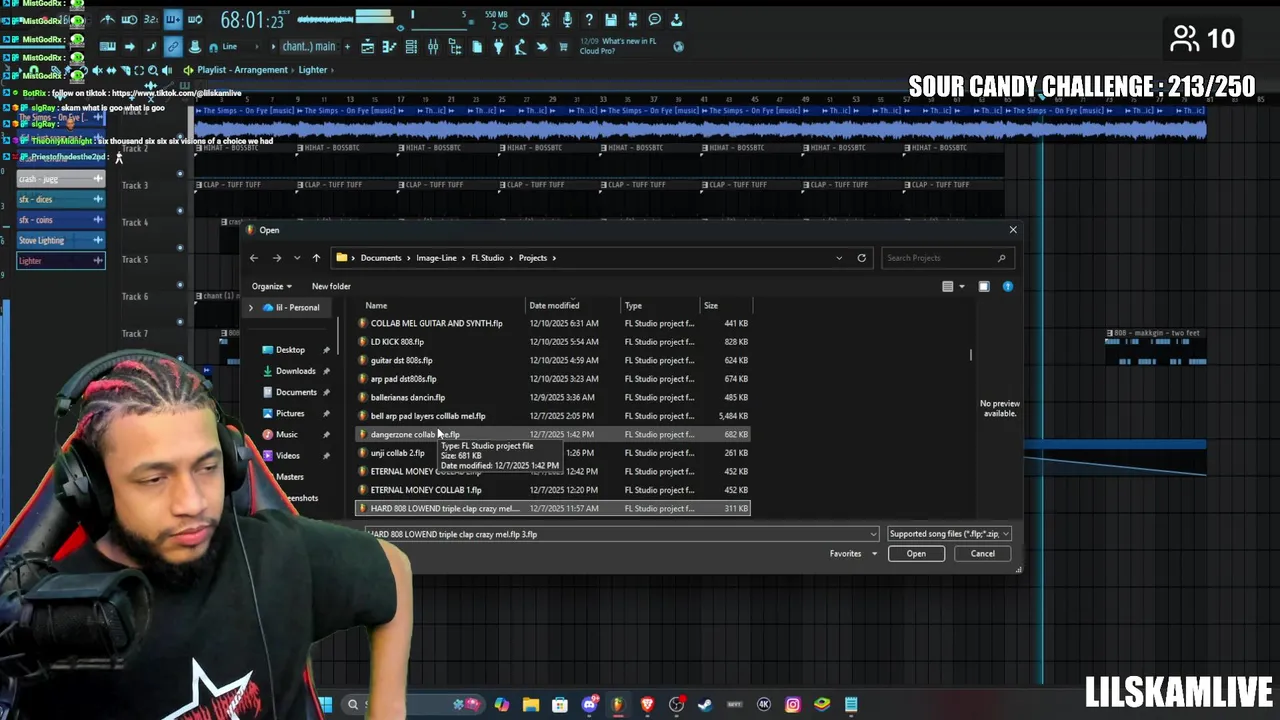1280x720 pixels.
Task: Click Back arrow in Open dialog
Action: point(254,258)
